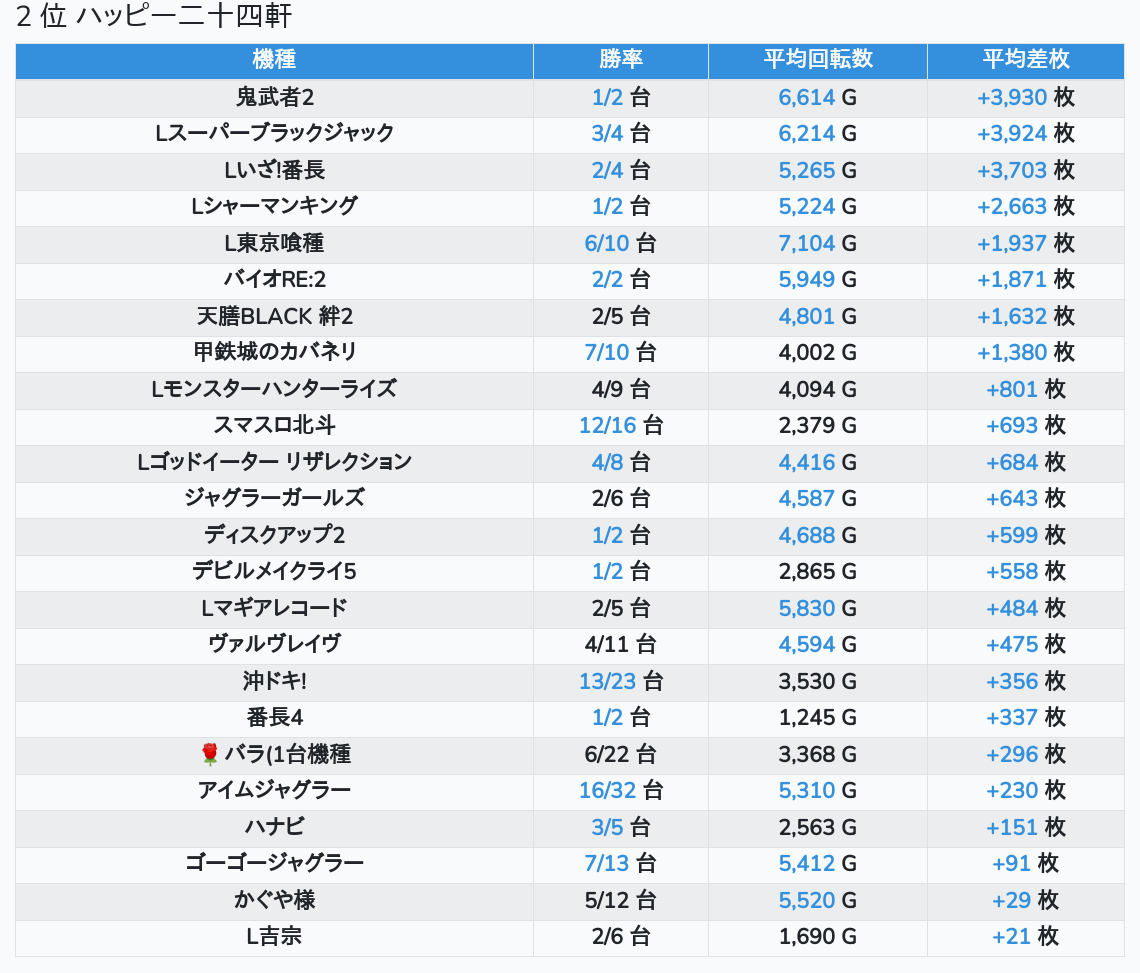1140x973 pixels.
Task: Click the 平均回転数 column header
Action: click(x=817, y=60)
